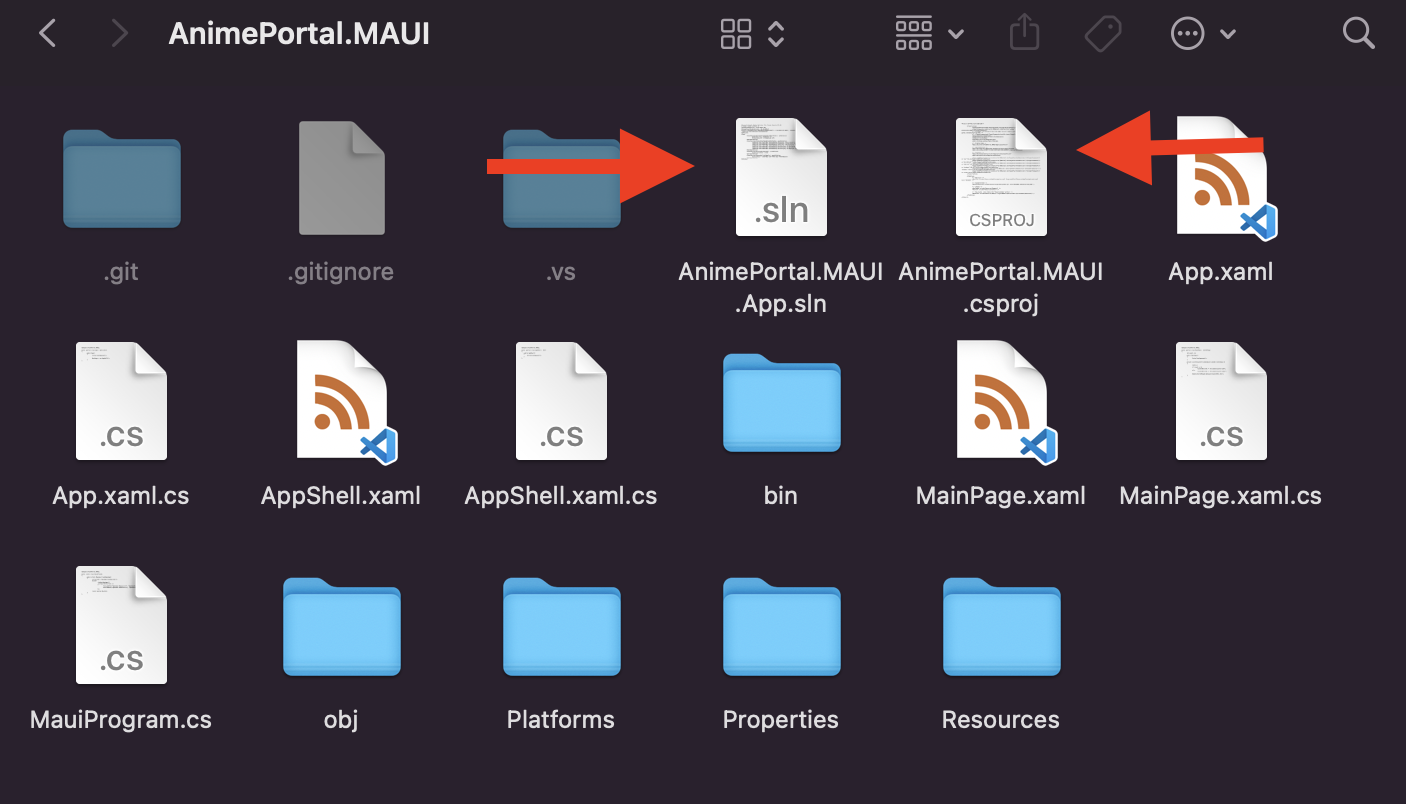Click the '.gitignore' file name label
Viewport: 1406px width, 804px height.
pyautogui.click(x=341, y=272)
